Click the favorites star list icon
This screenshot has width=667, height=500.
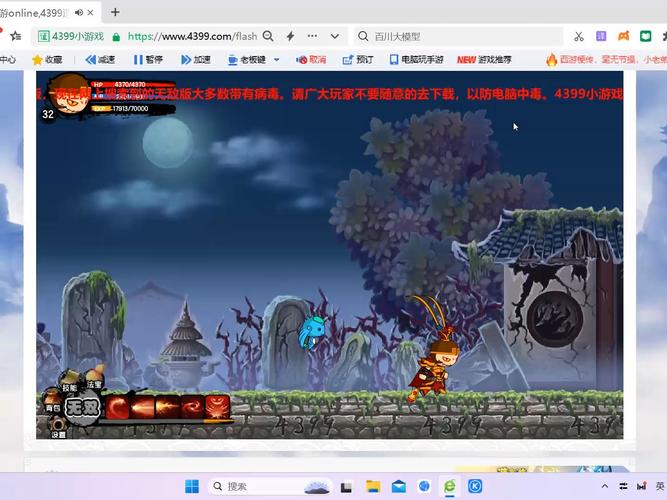[x=15, y=36]
